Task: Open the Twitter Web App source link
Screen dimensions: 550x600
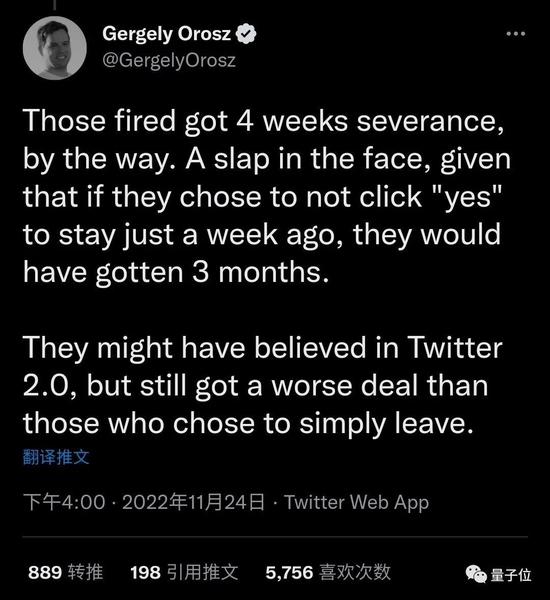Action: click(x=356, y=502)
